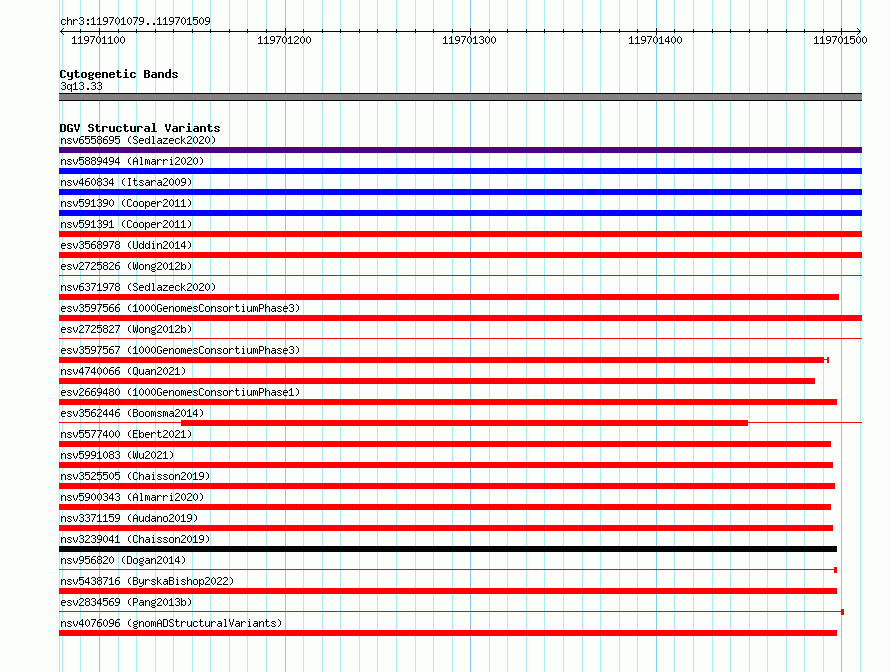
Task: Click nsv591391 (Cooper2011) label
Action: 126,224
